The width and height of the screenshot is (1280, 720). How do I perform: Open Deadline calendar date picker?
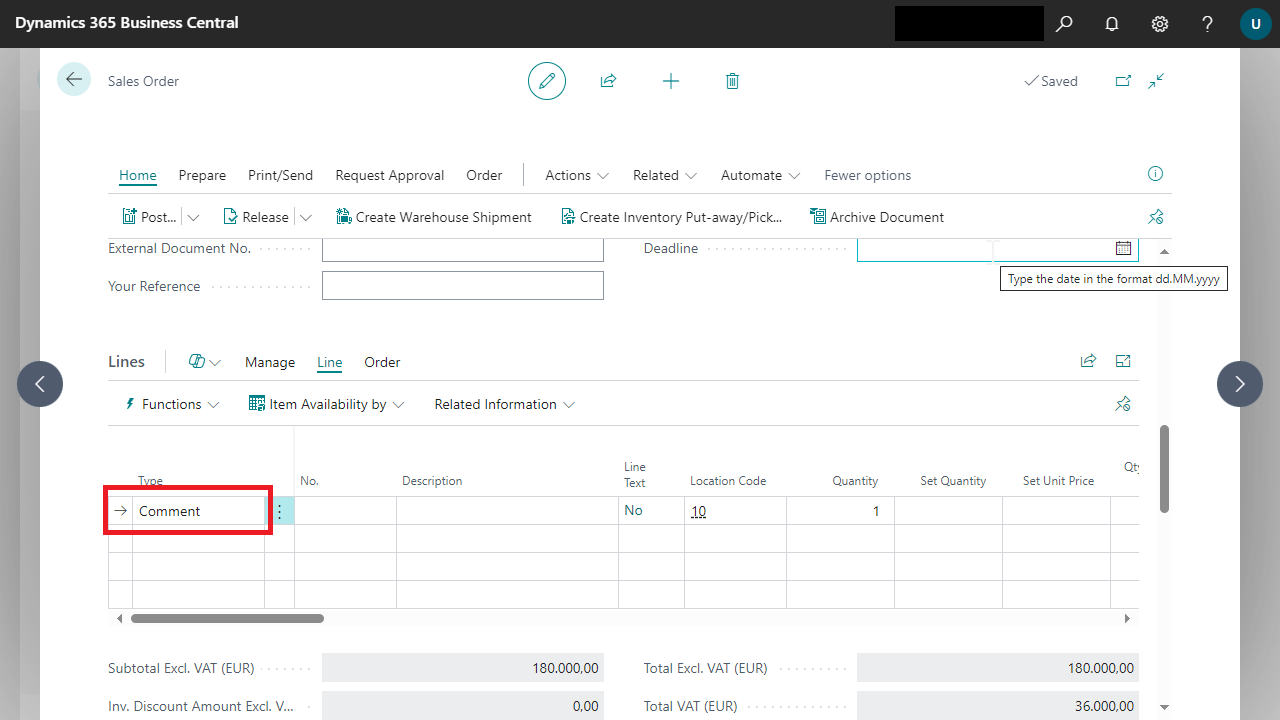click(1123, 248)
